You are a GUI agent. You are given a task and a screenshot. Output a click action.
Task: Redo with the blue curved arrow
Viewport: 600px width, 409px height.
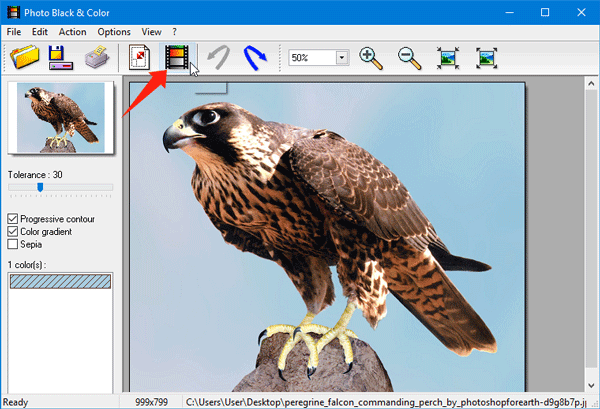point(255,57)
